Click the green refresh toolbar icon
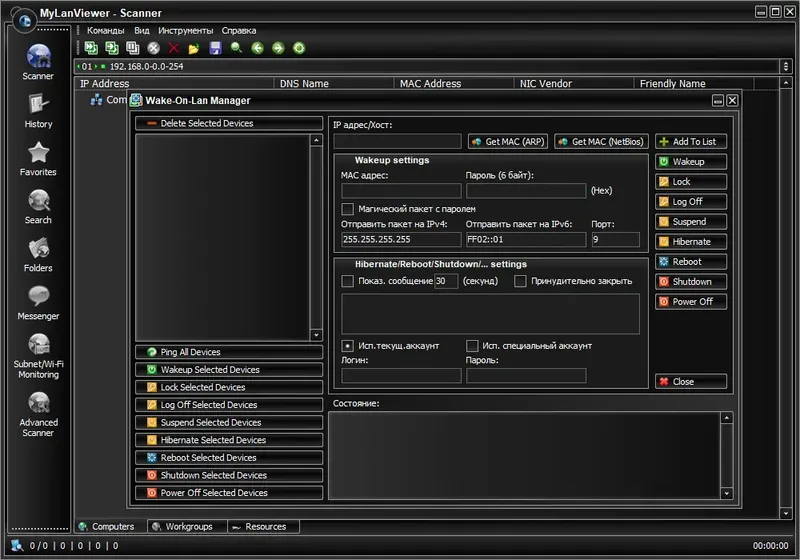Image resolution: width=800 pixels, height=560 pixels. (299, 48)
